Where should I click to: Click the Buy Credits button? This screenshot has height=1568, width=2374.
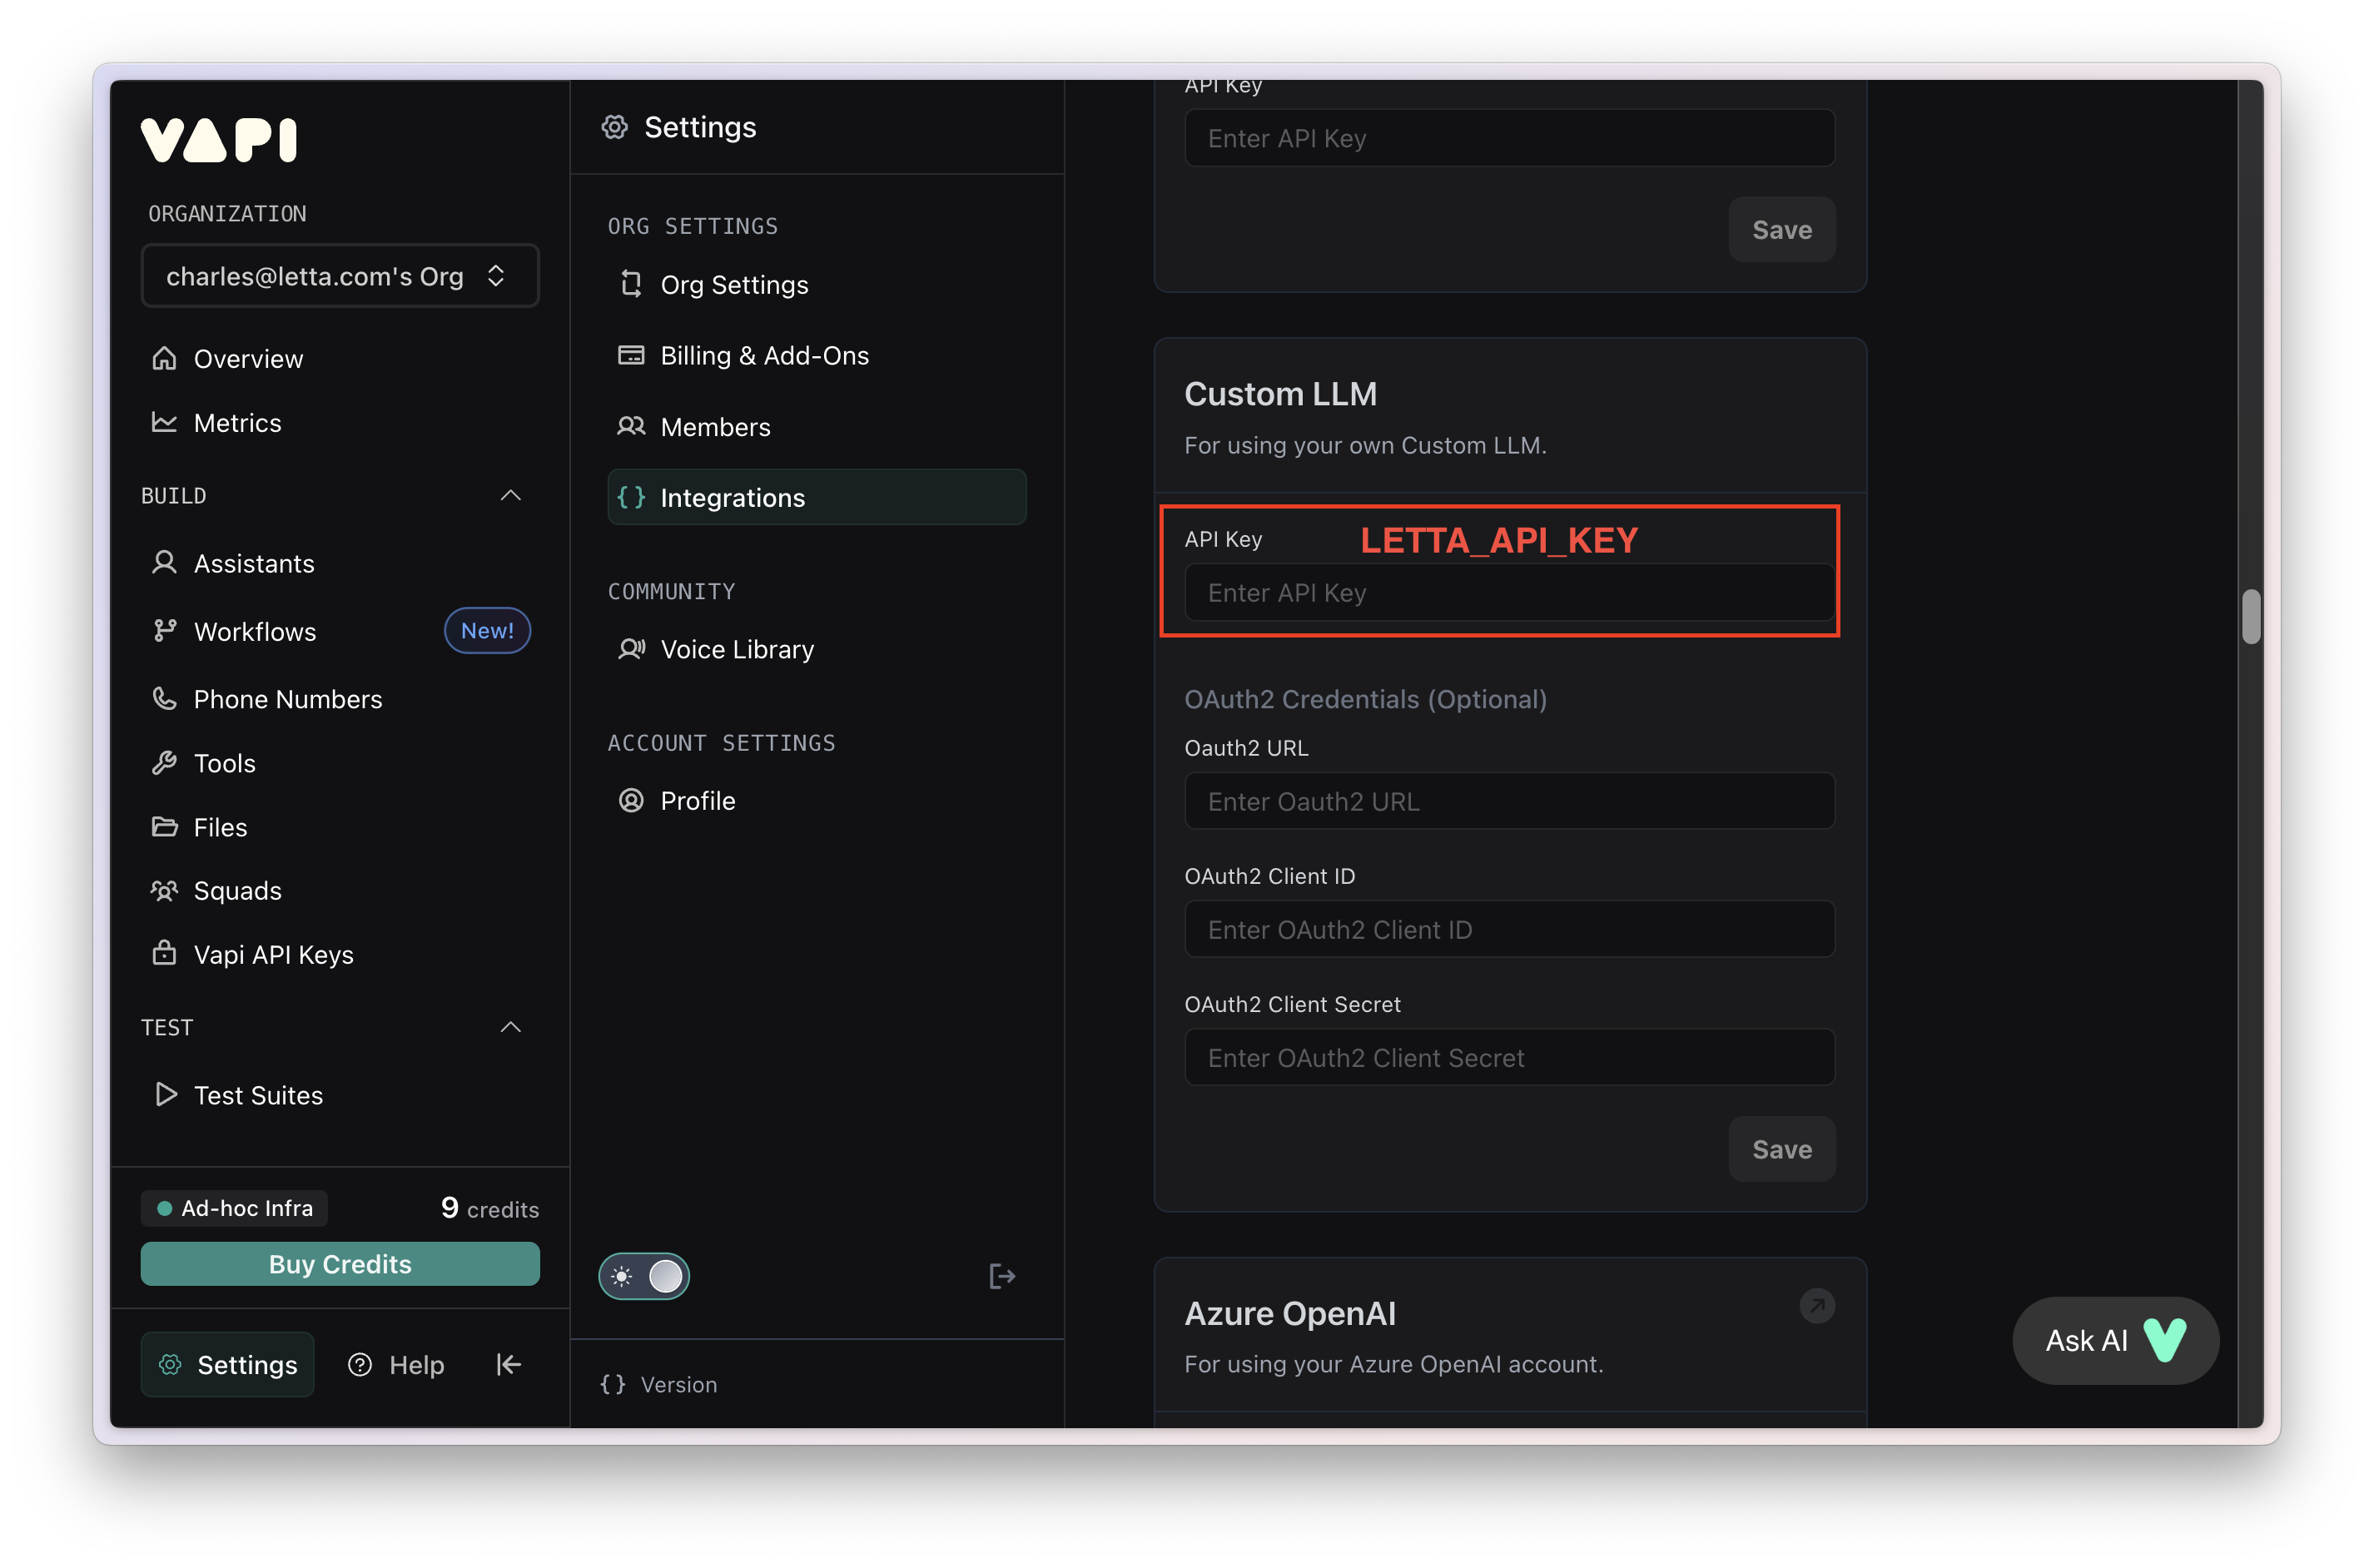coord(339,1264)
